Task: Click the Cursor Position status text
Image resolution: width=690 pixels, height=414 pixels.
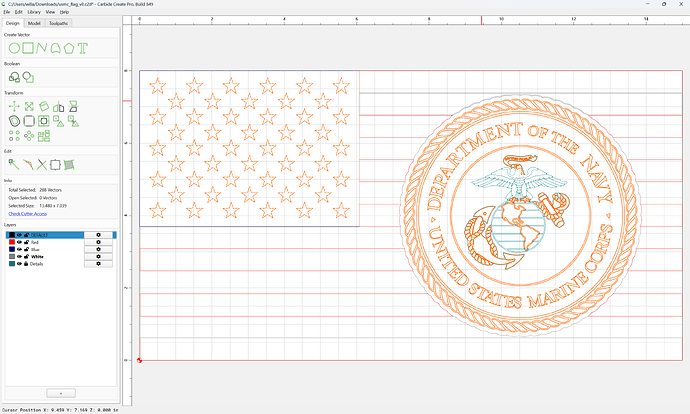Action: (x=60, y=410)
